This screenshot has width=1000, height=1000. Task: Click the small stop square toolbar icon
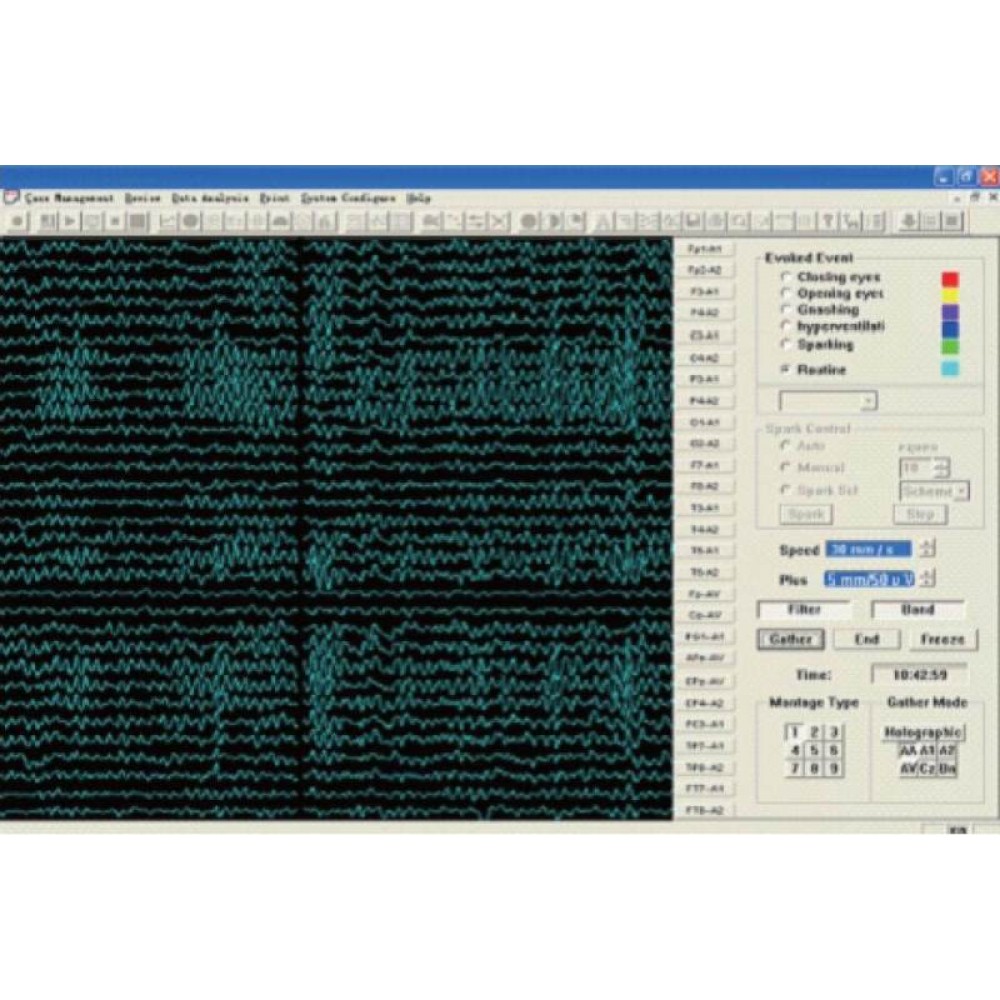(115, 221)
